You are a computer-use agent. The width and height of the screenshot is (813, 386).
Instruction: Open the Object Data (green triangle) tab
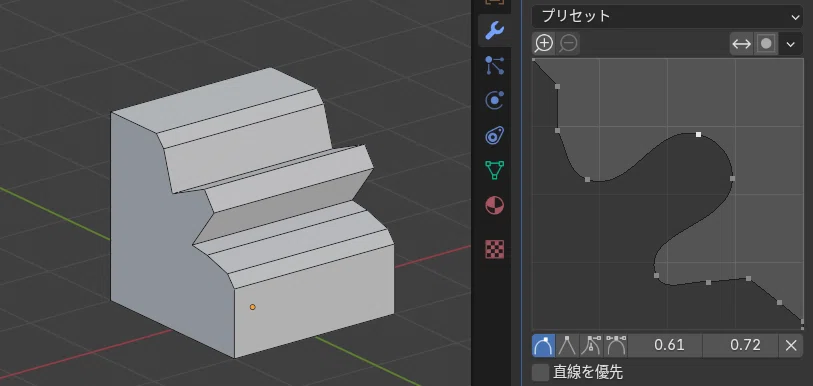(494, 170)
